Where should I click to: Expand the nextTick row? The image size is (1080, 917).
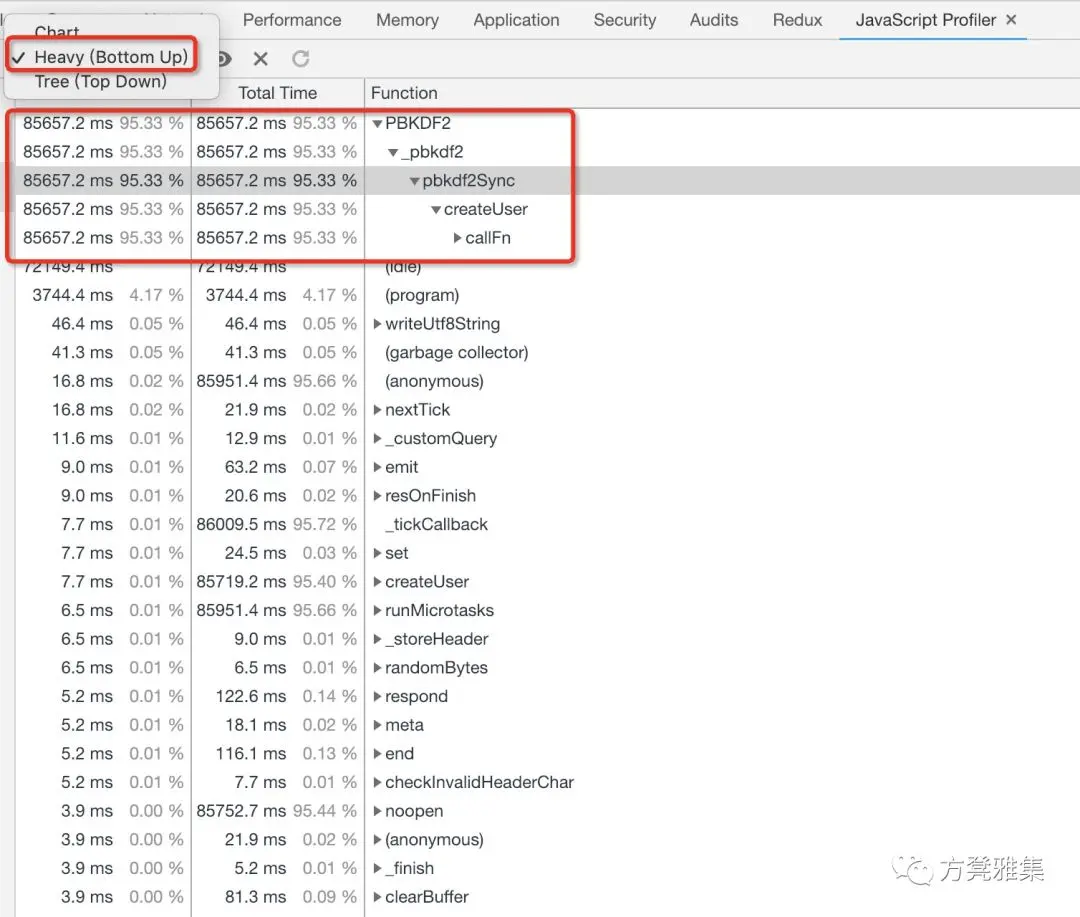pos(377,410)
